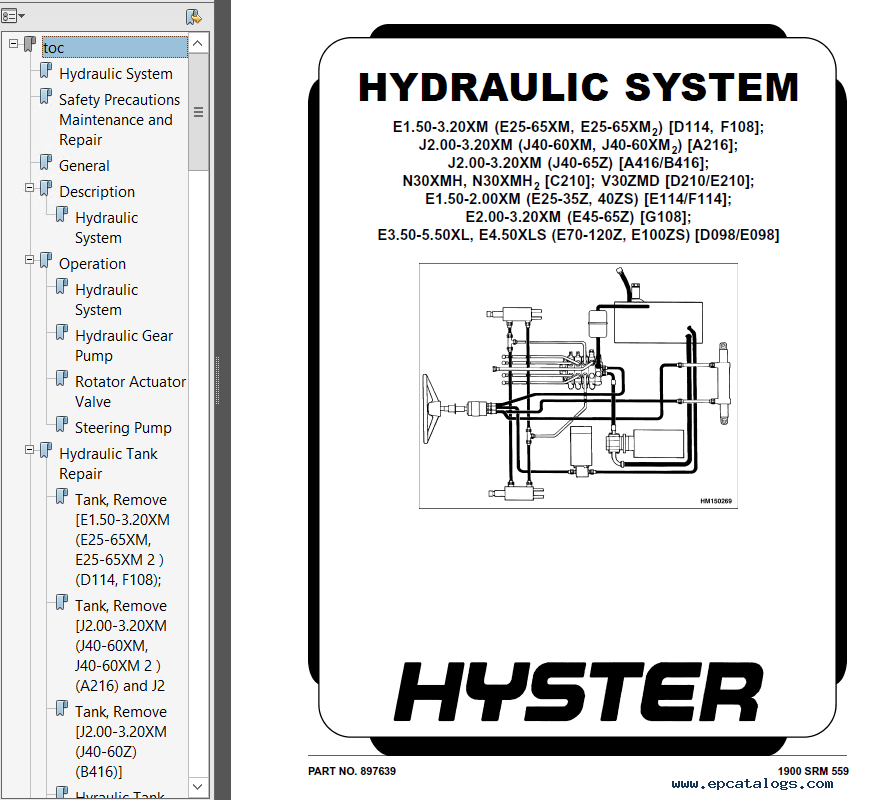Click the N30XMH, N30XMH2 [C210] model line
Viewport: 884px width, 800px height.
pos(498,182)
